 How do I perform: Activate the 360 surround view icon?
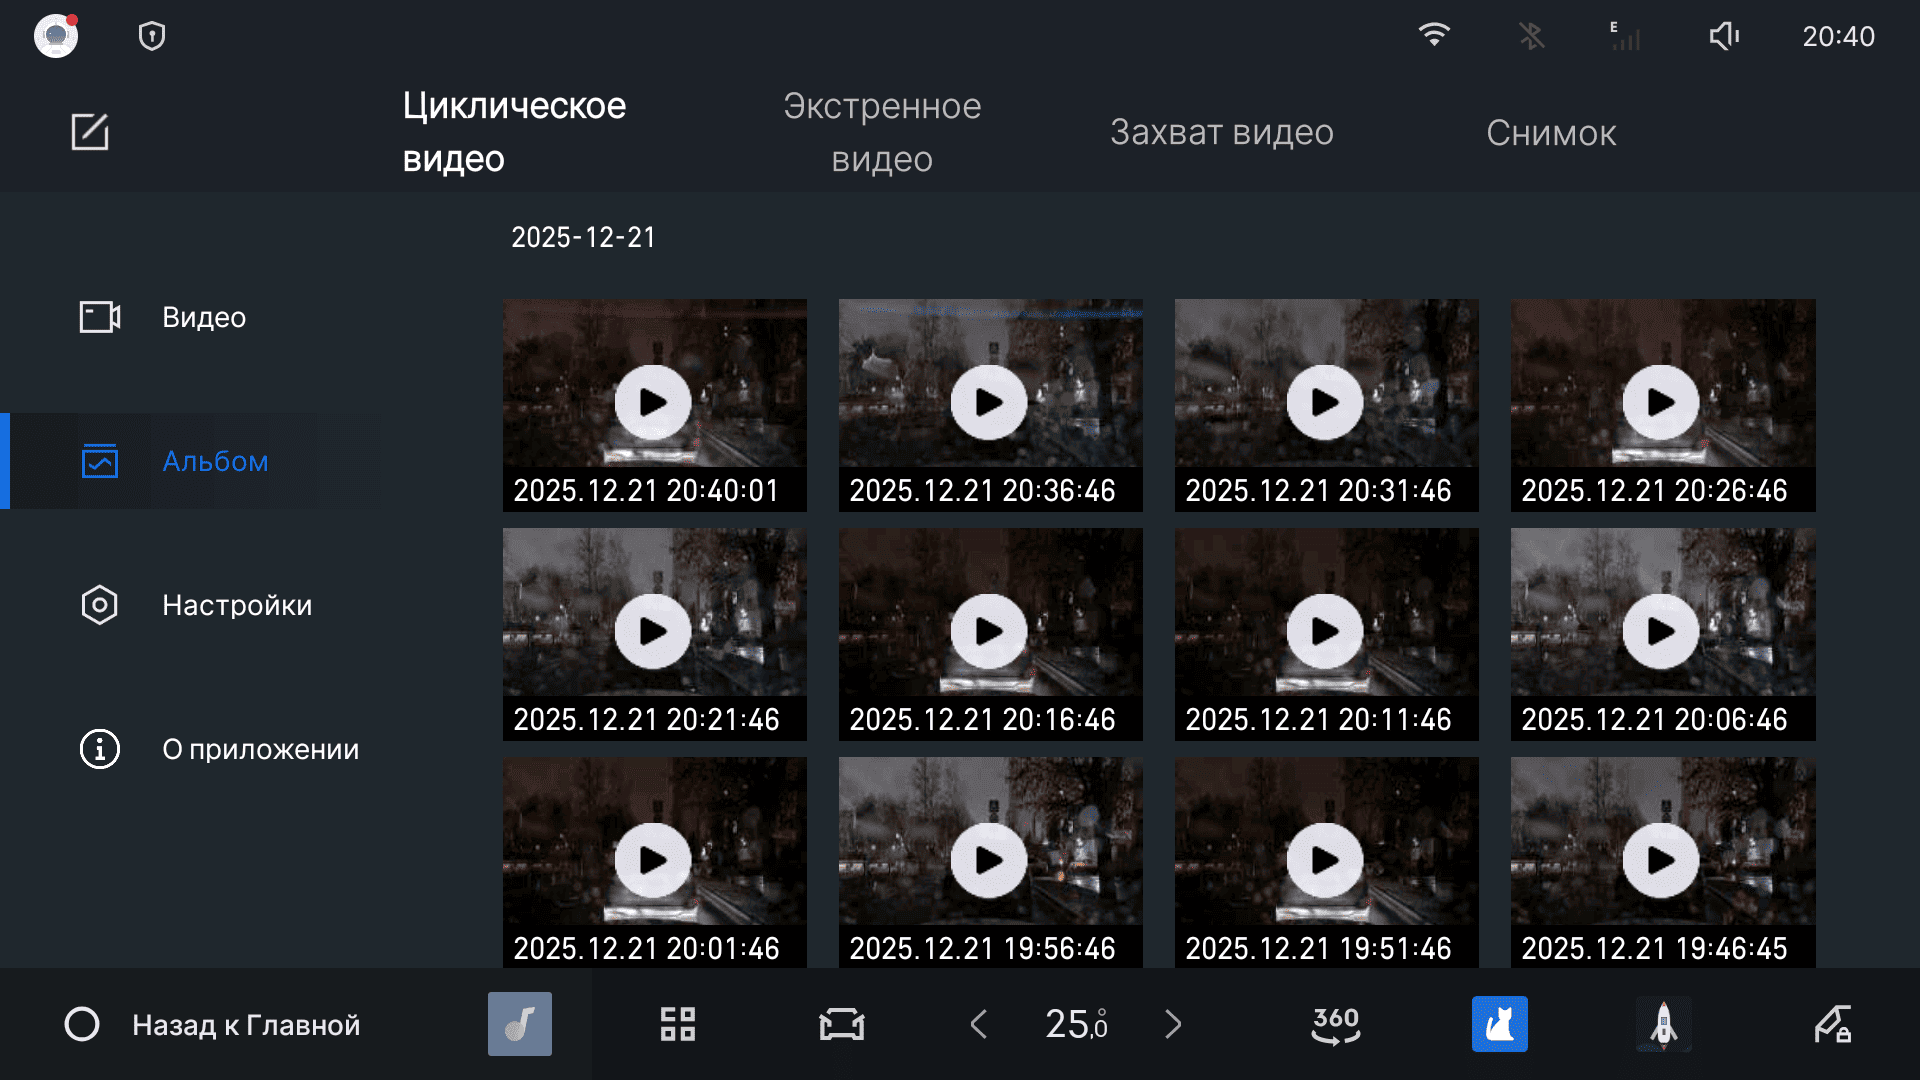(1334, 1024)
